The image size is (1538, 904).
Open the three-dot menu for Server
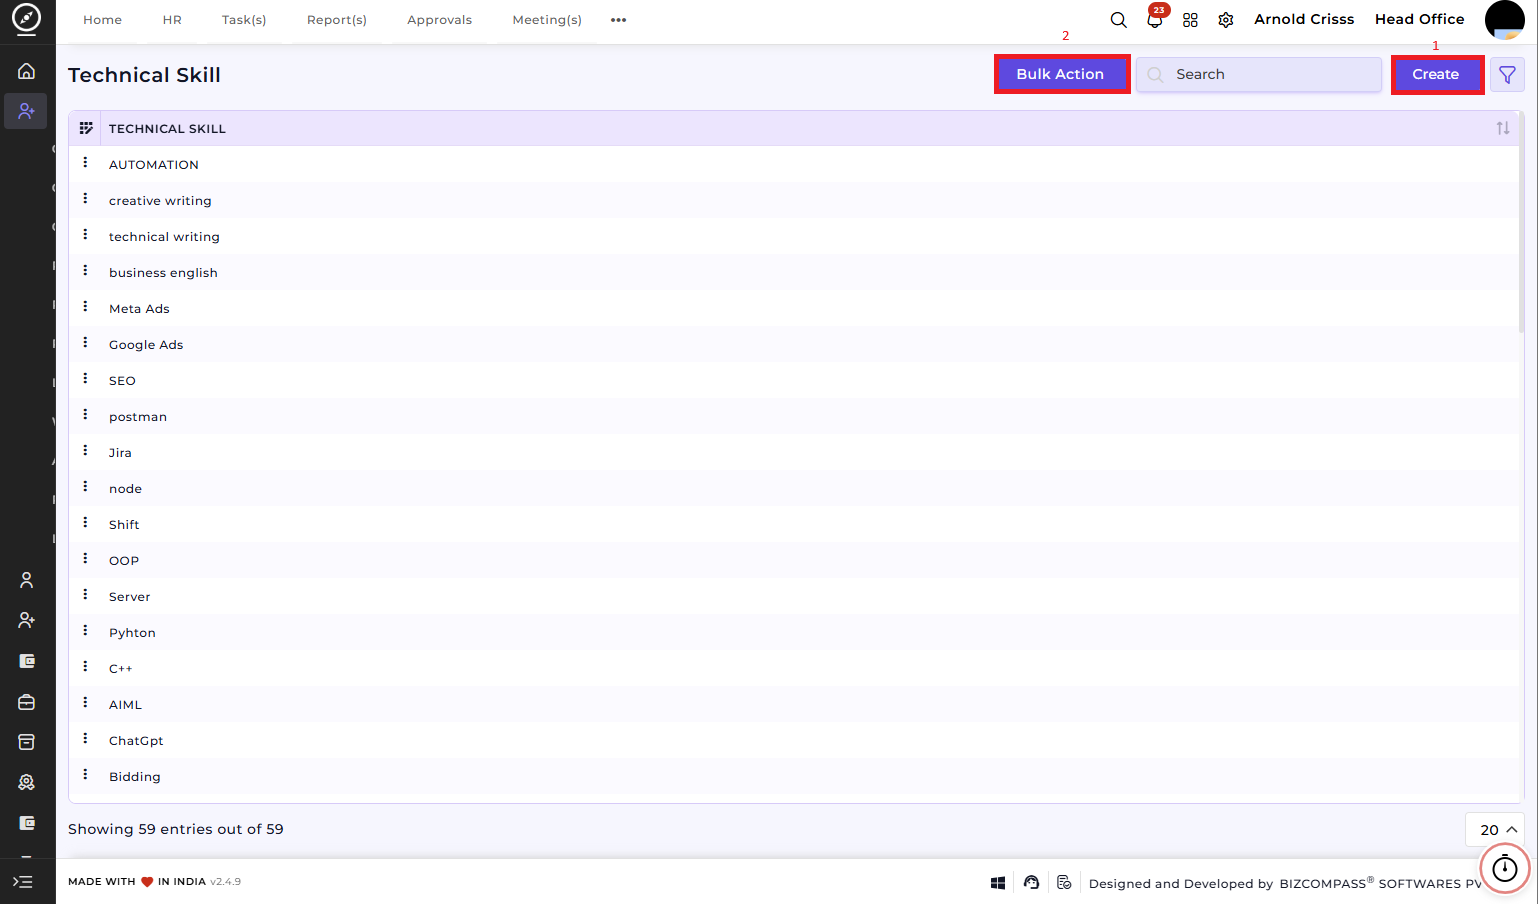pos(85,594)
